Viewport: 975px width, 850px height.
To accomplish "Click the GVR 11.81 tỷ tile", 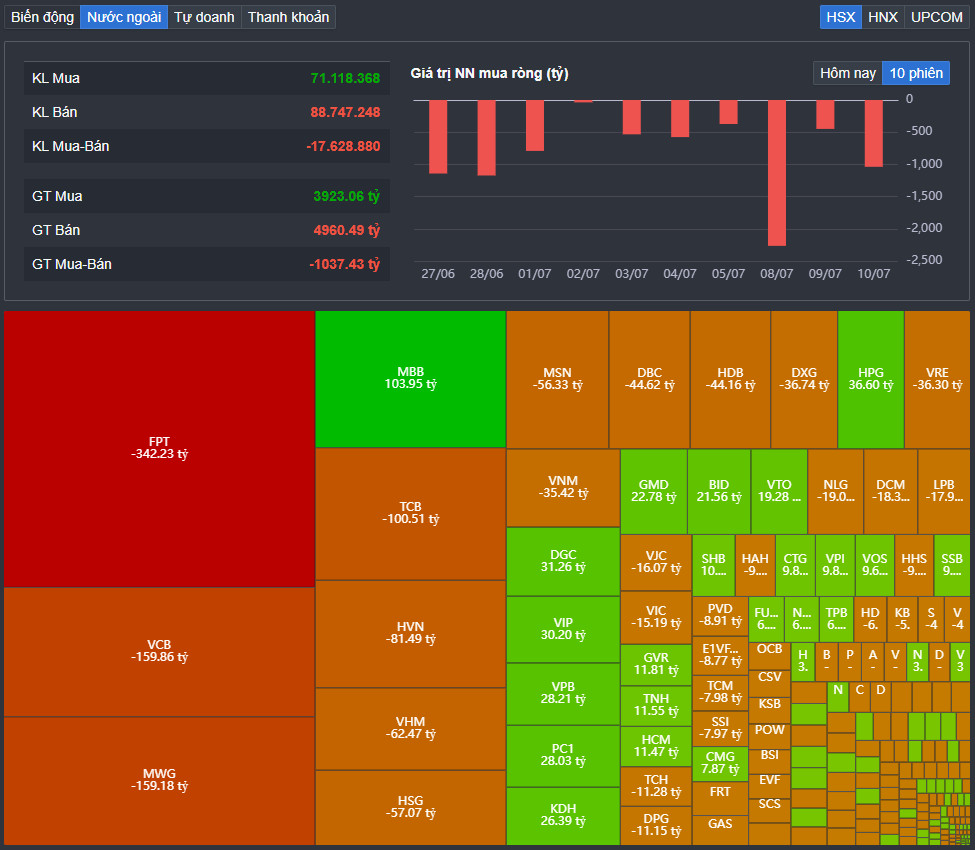I will point(656,665).
